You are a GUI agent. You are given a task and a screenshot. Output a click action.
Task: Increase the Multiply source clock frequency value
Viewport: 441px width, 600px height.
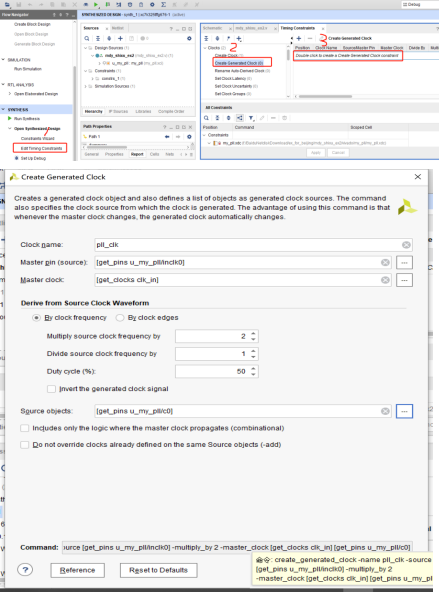coord(253,334)
